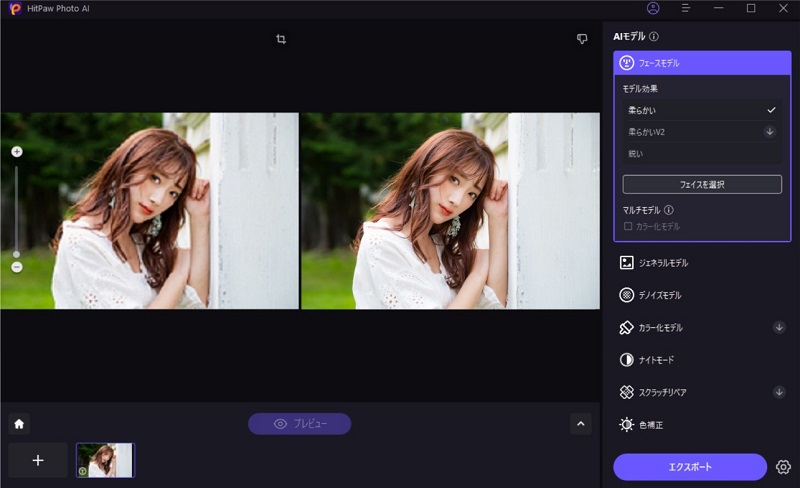Enable the カラー化モデル checkbox
Image resolution: width=800 pixels, height=488 pixels.
click(x=628, y=226)
